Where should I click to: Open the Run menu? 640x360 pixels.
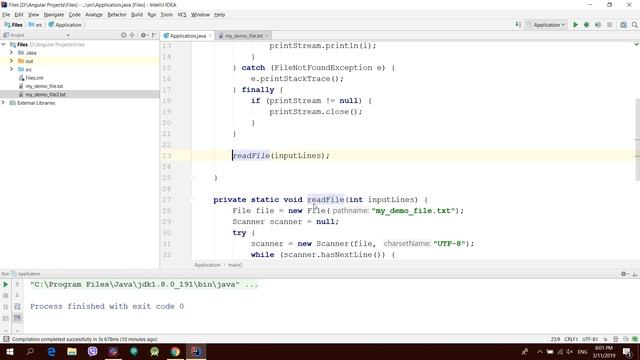point(152,15)
